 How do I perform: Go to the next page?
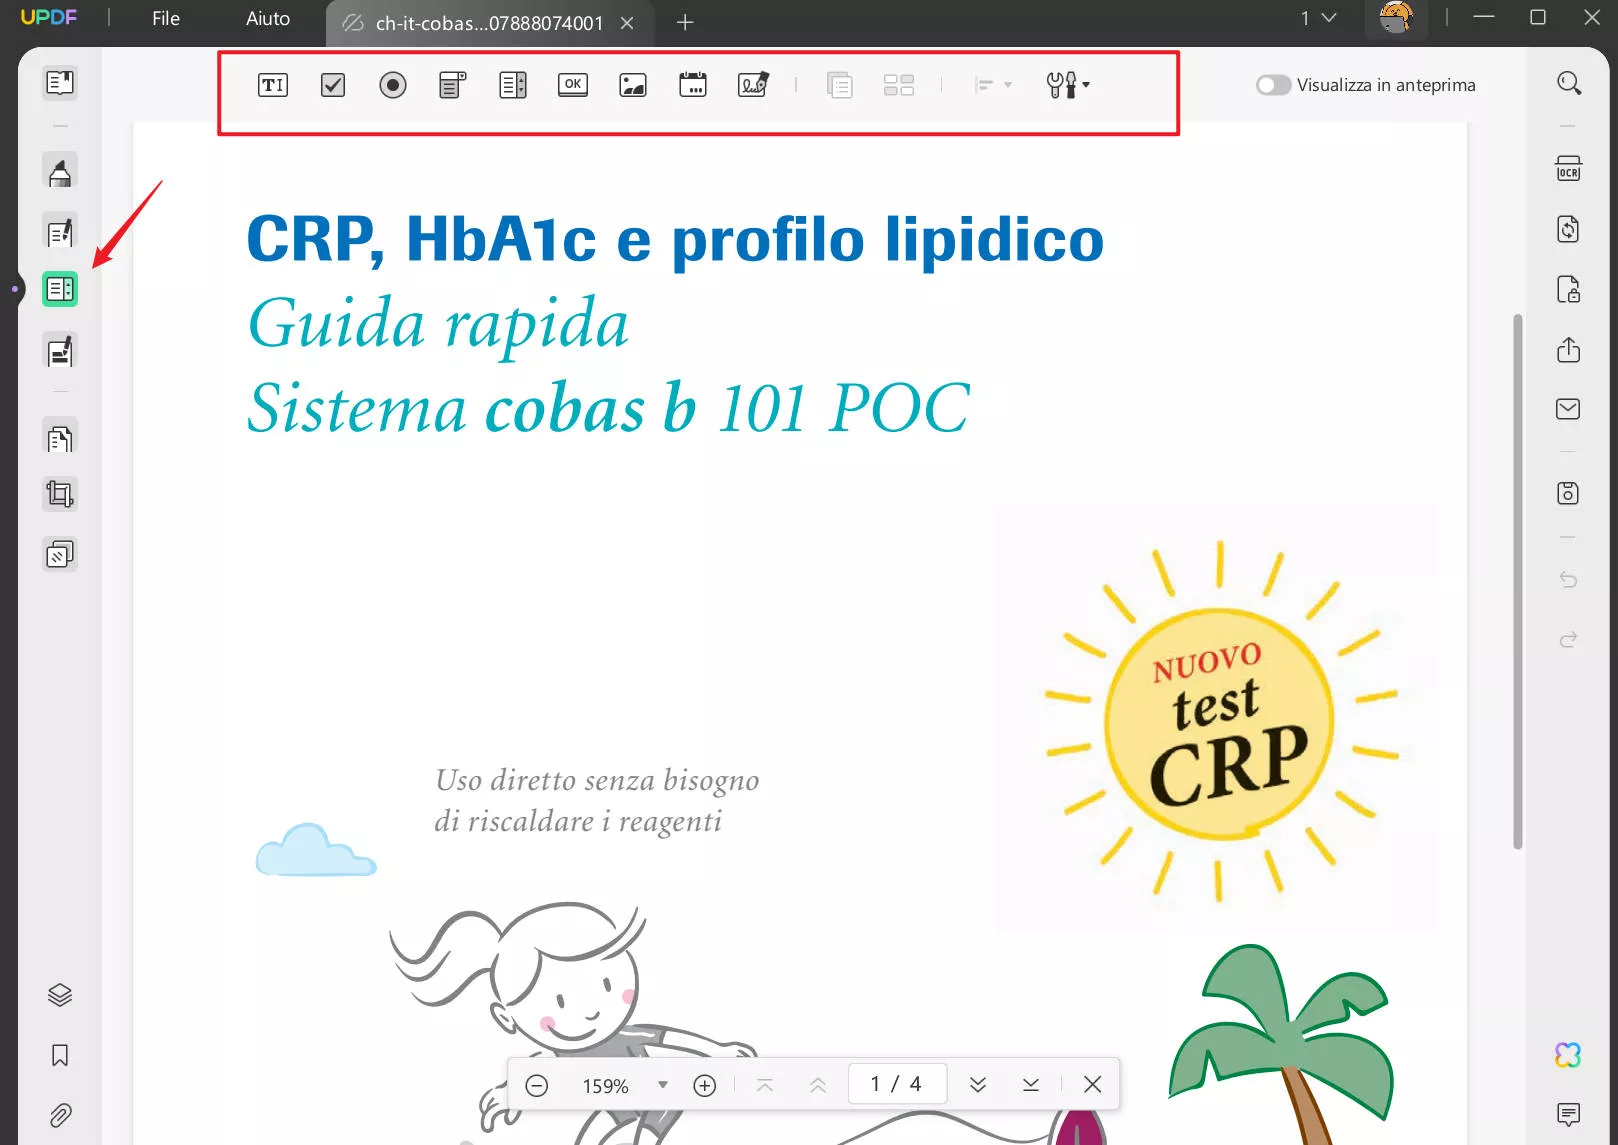pos(978,1085)
